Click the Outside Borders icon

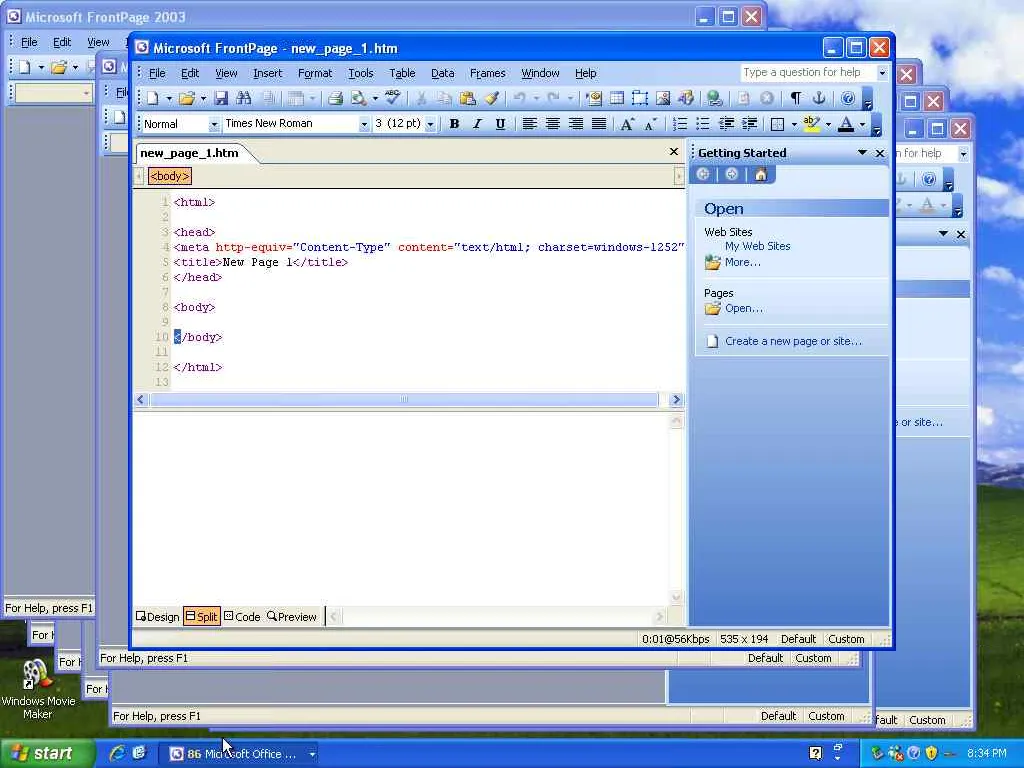(777, 124)
